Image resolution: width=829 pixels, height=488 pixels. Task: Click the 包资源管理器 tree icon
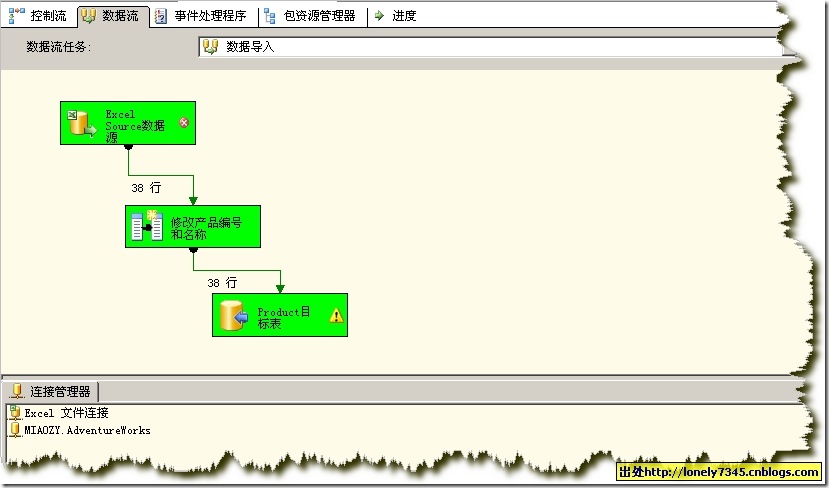click(270, 16)
